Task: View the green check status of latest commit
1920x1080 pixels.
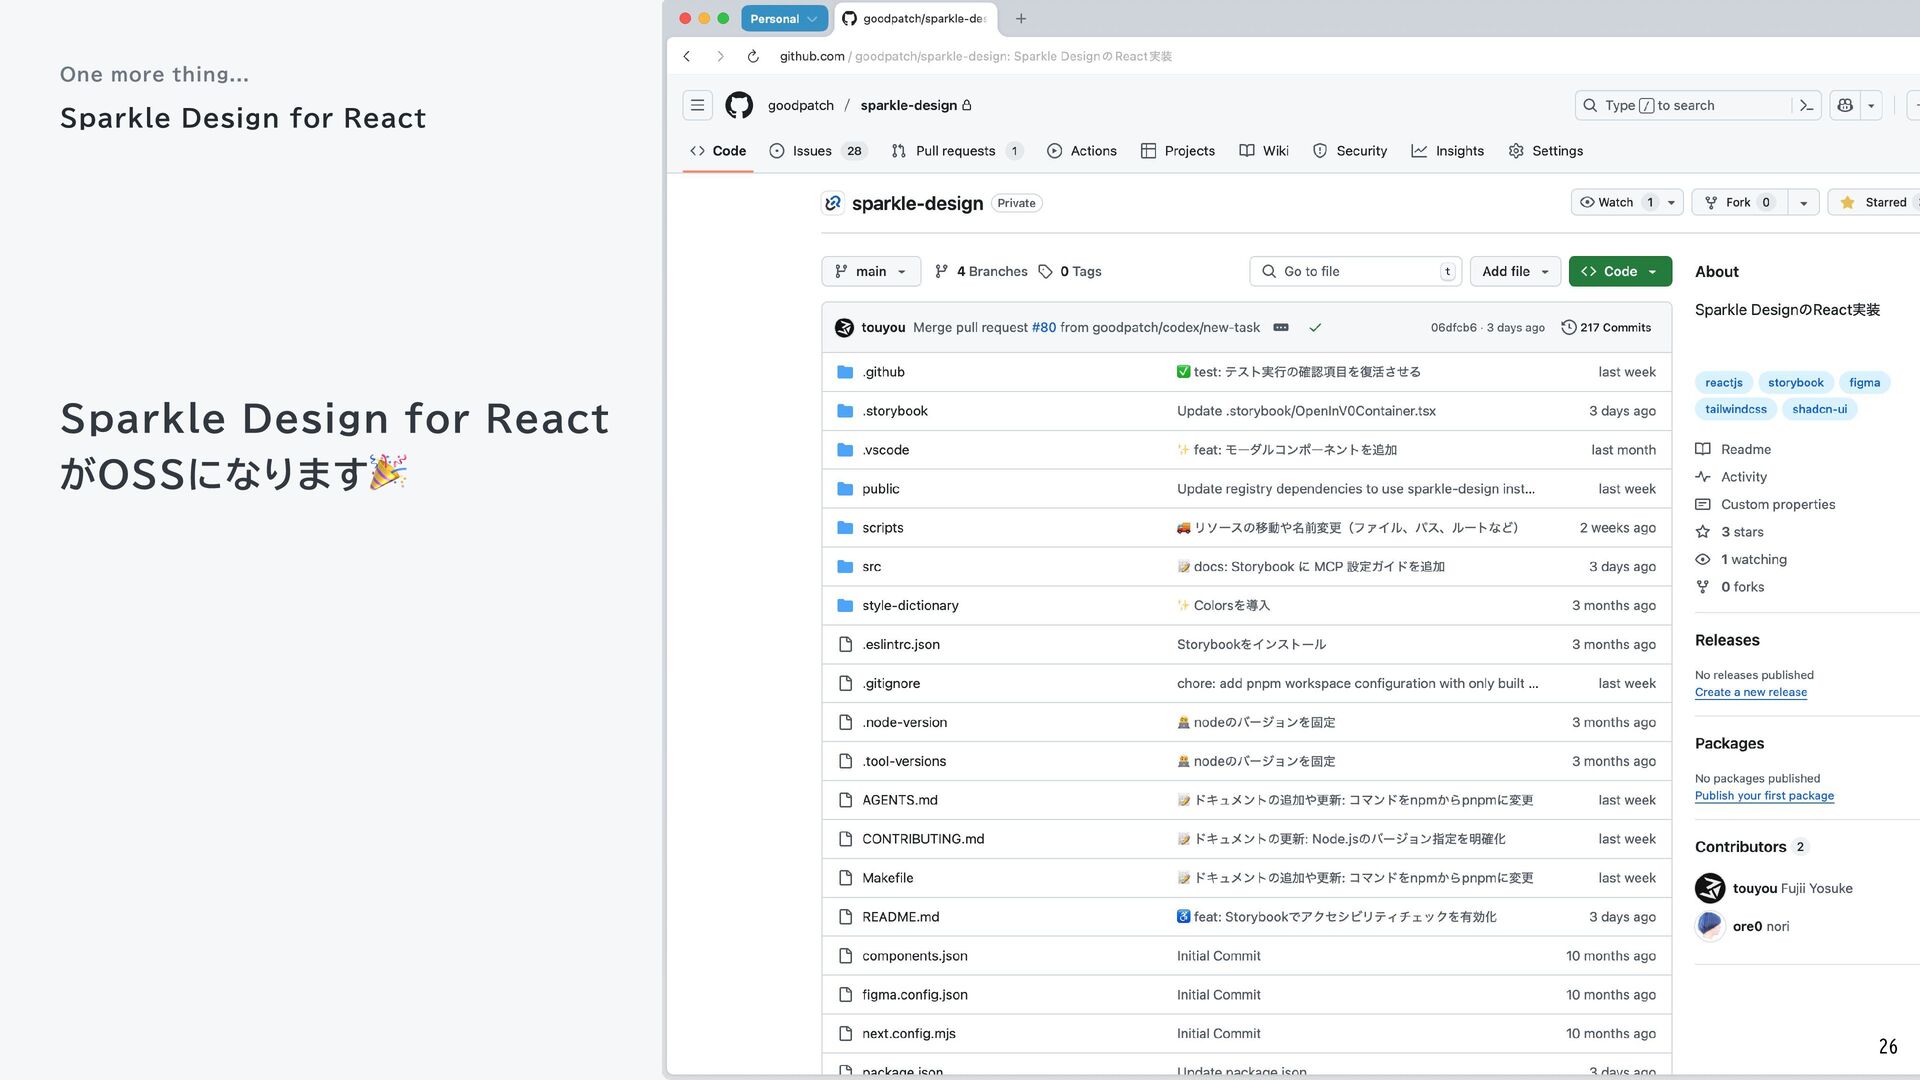Action: (1315, 327)
